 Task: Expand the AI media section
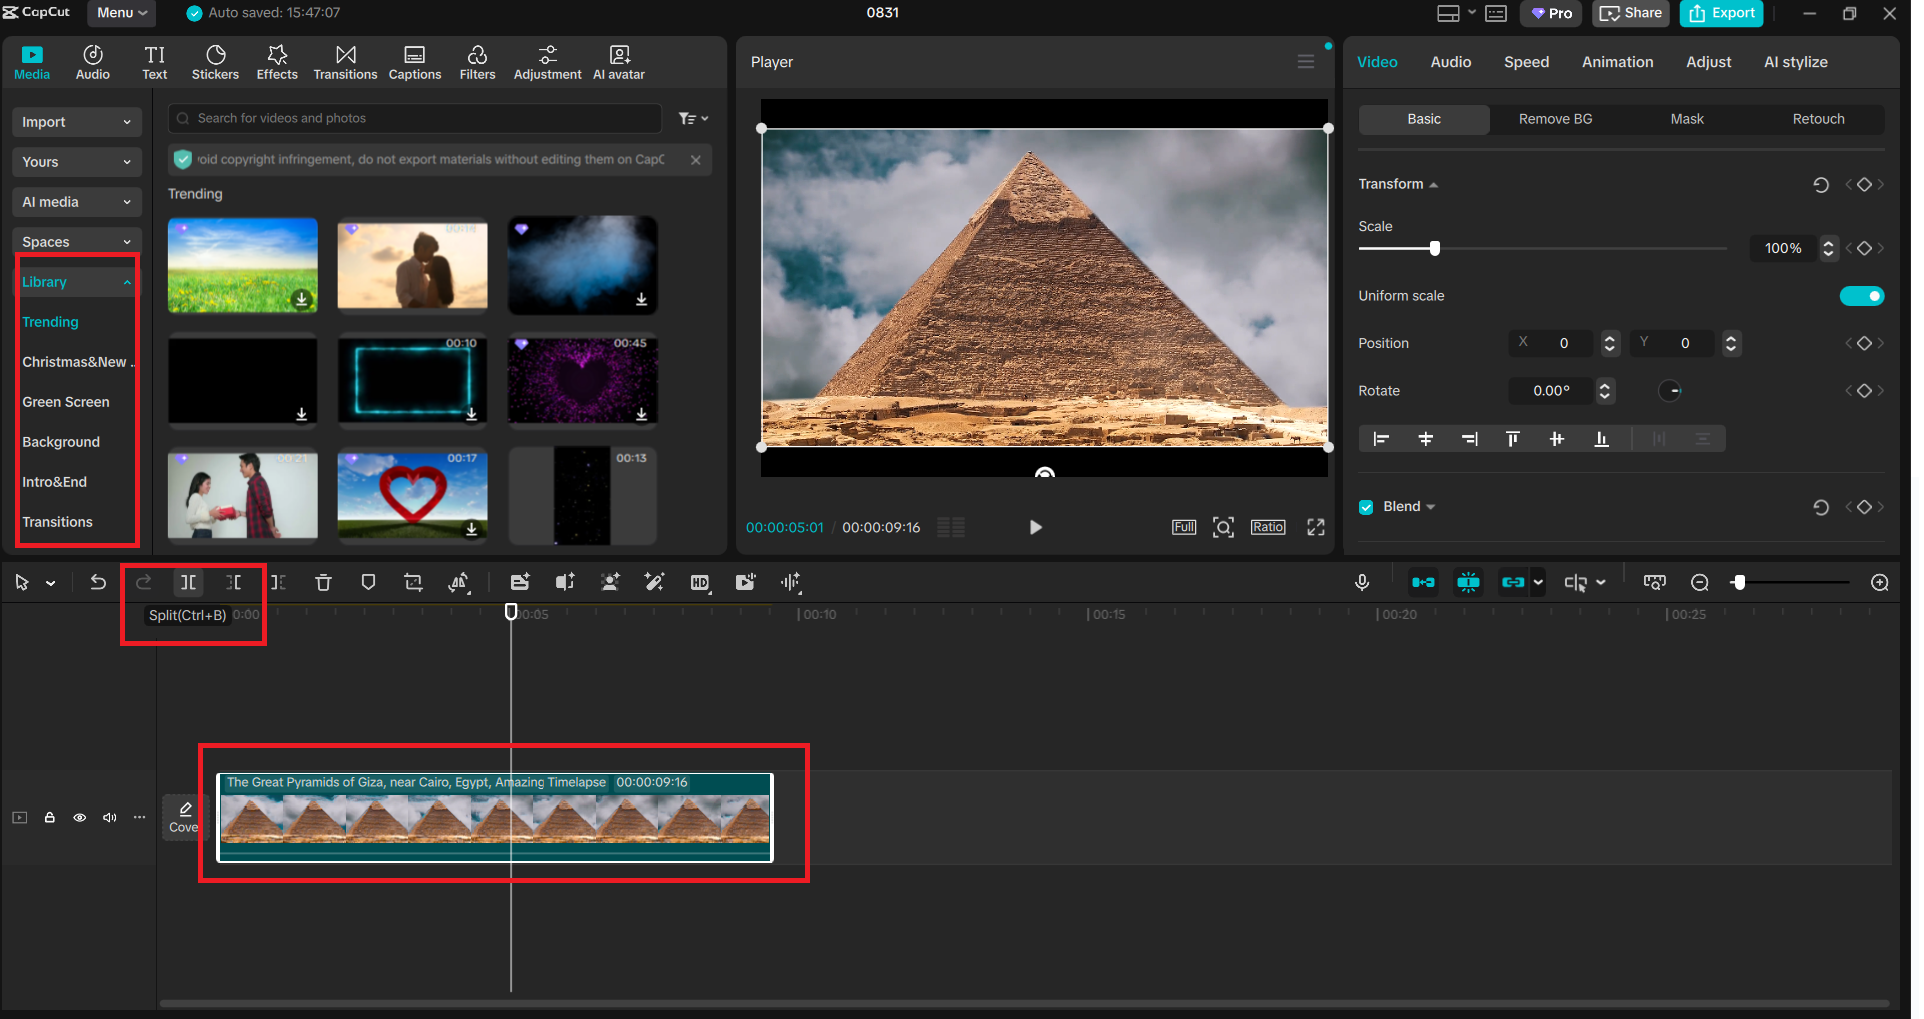click(76, 202)
